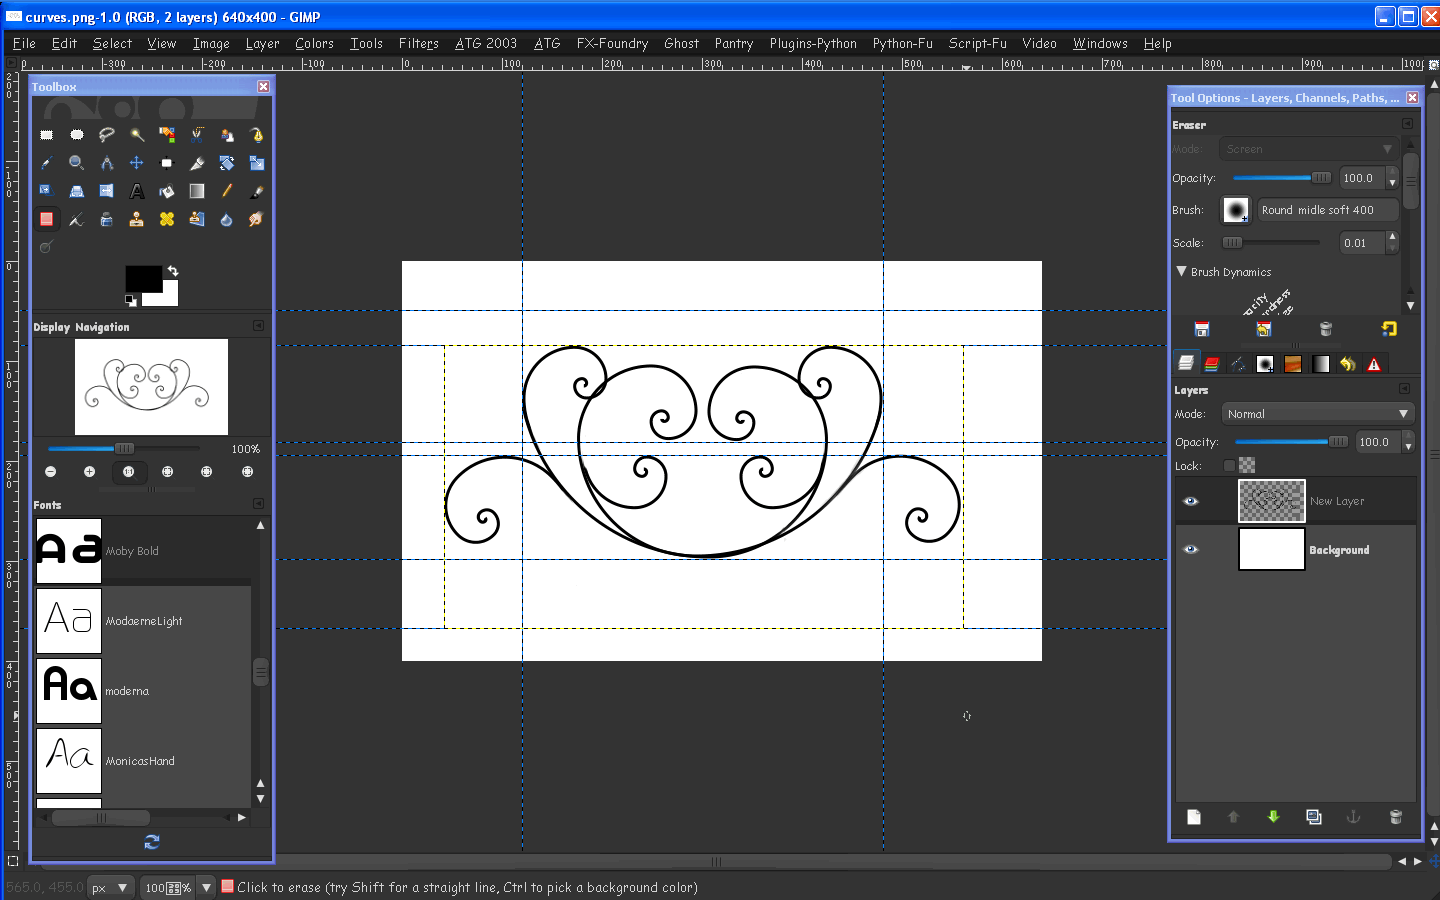This screenshot has height=900, width=1440.
Task: Select the Zoom magnifier tool
Action: (76, 162)
